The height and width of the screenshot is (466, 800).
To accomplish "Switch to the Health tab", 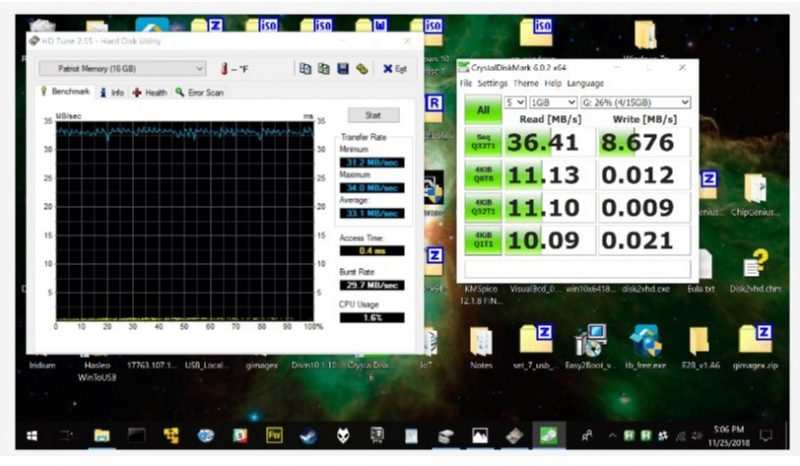I will [x=150, y=92].
